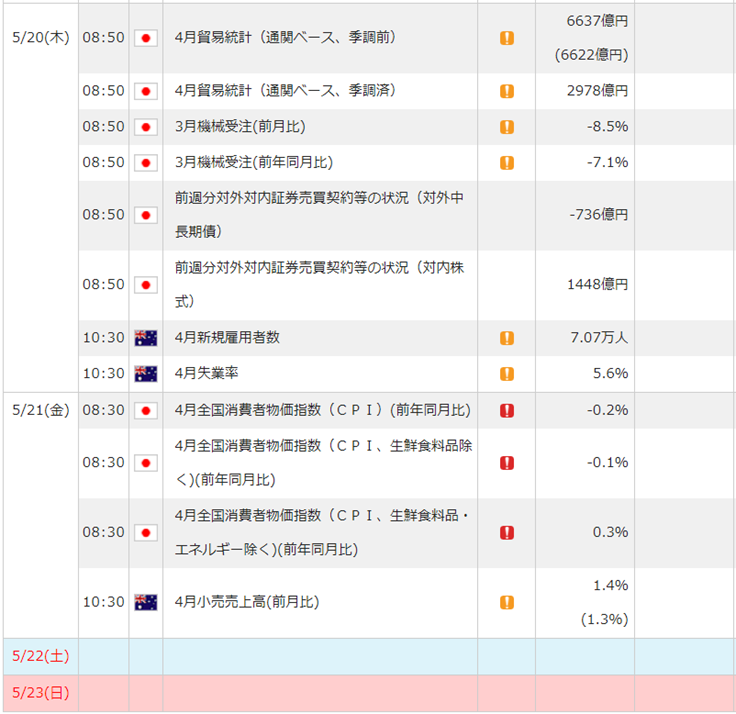Click 4月新規雇用者数 event name
Screen dimensions: 736x714
(227, 337)
